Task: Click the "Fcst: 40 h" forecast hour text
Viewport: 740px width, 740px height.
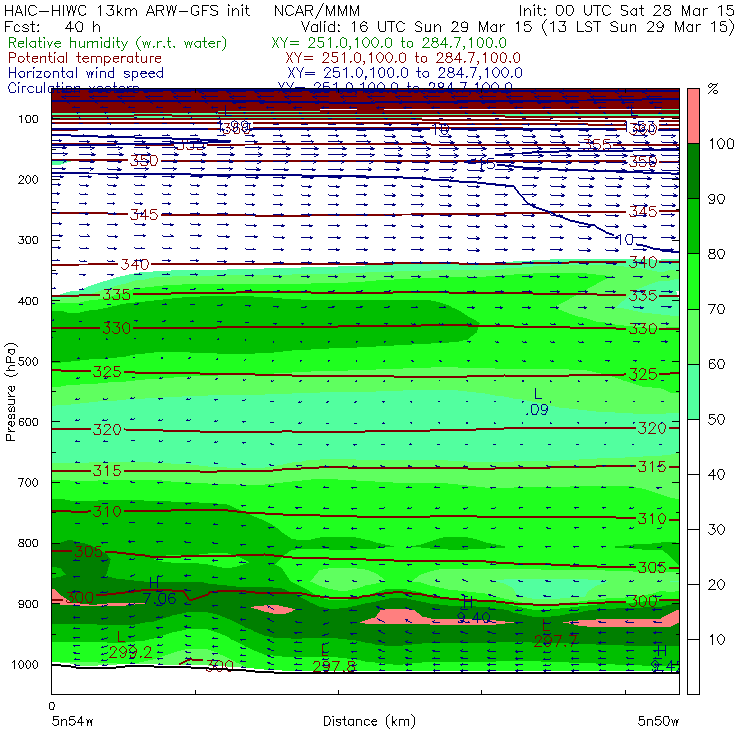Action: (x=52, y=26)
